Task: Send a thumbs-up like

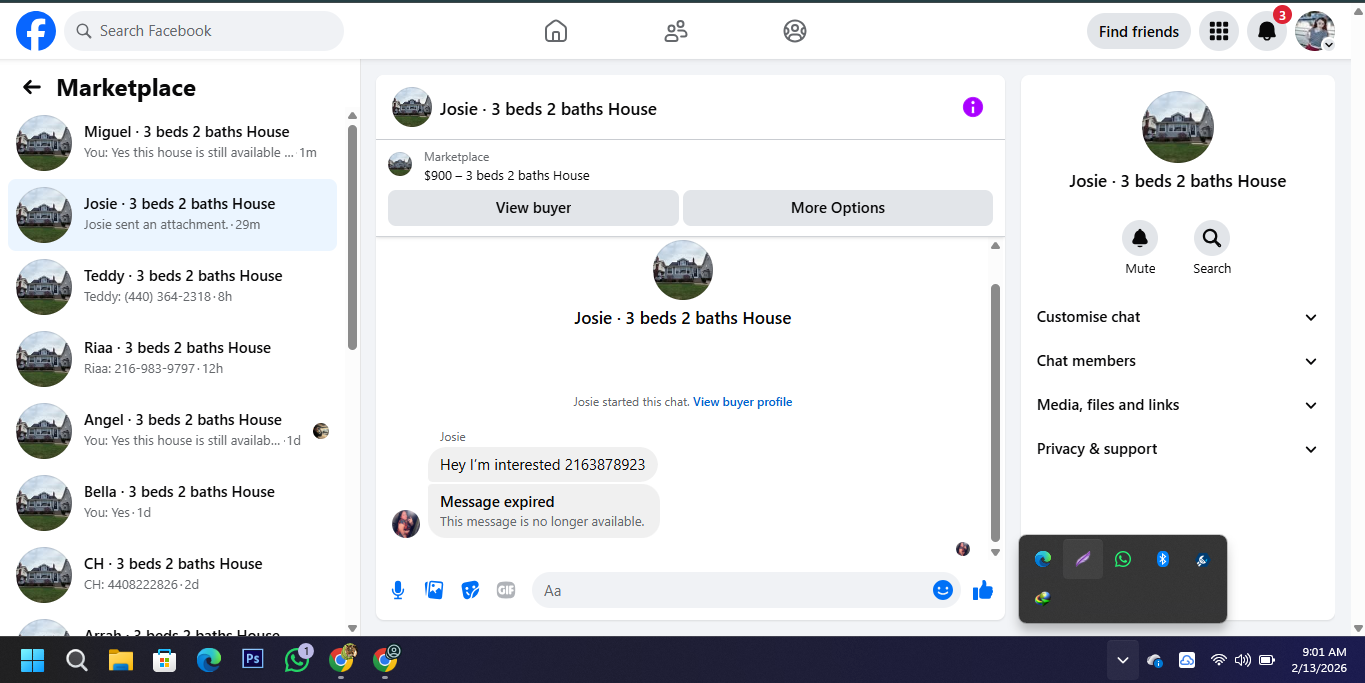Action: [983, 590]
